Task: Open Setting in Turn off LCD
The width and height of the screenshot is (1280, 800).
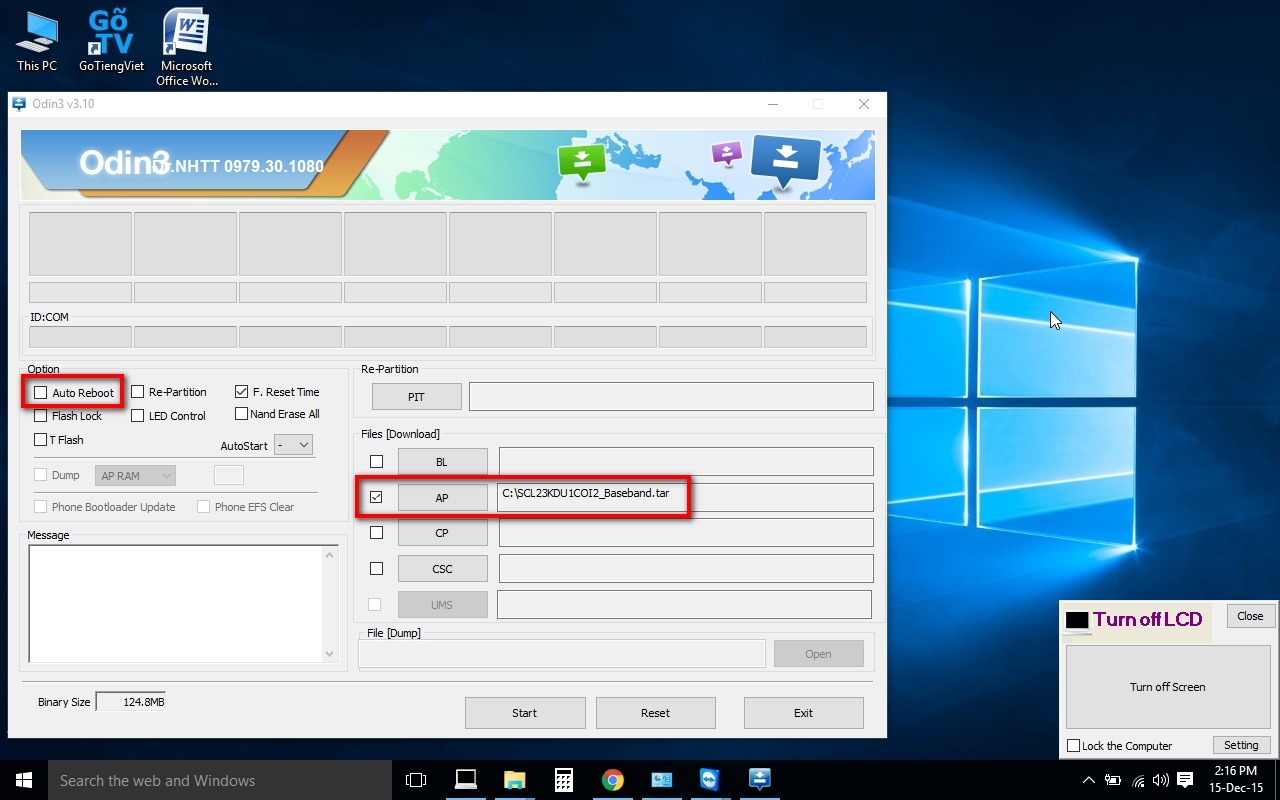Action: pos(1242,745)
